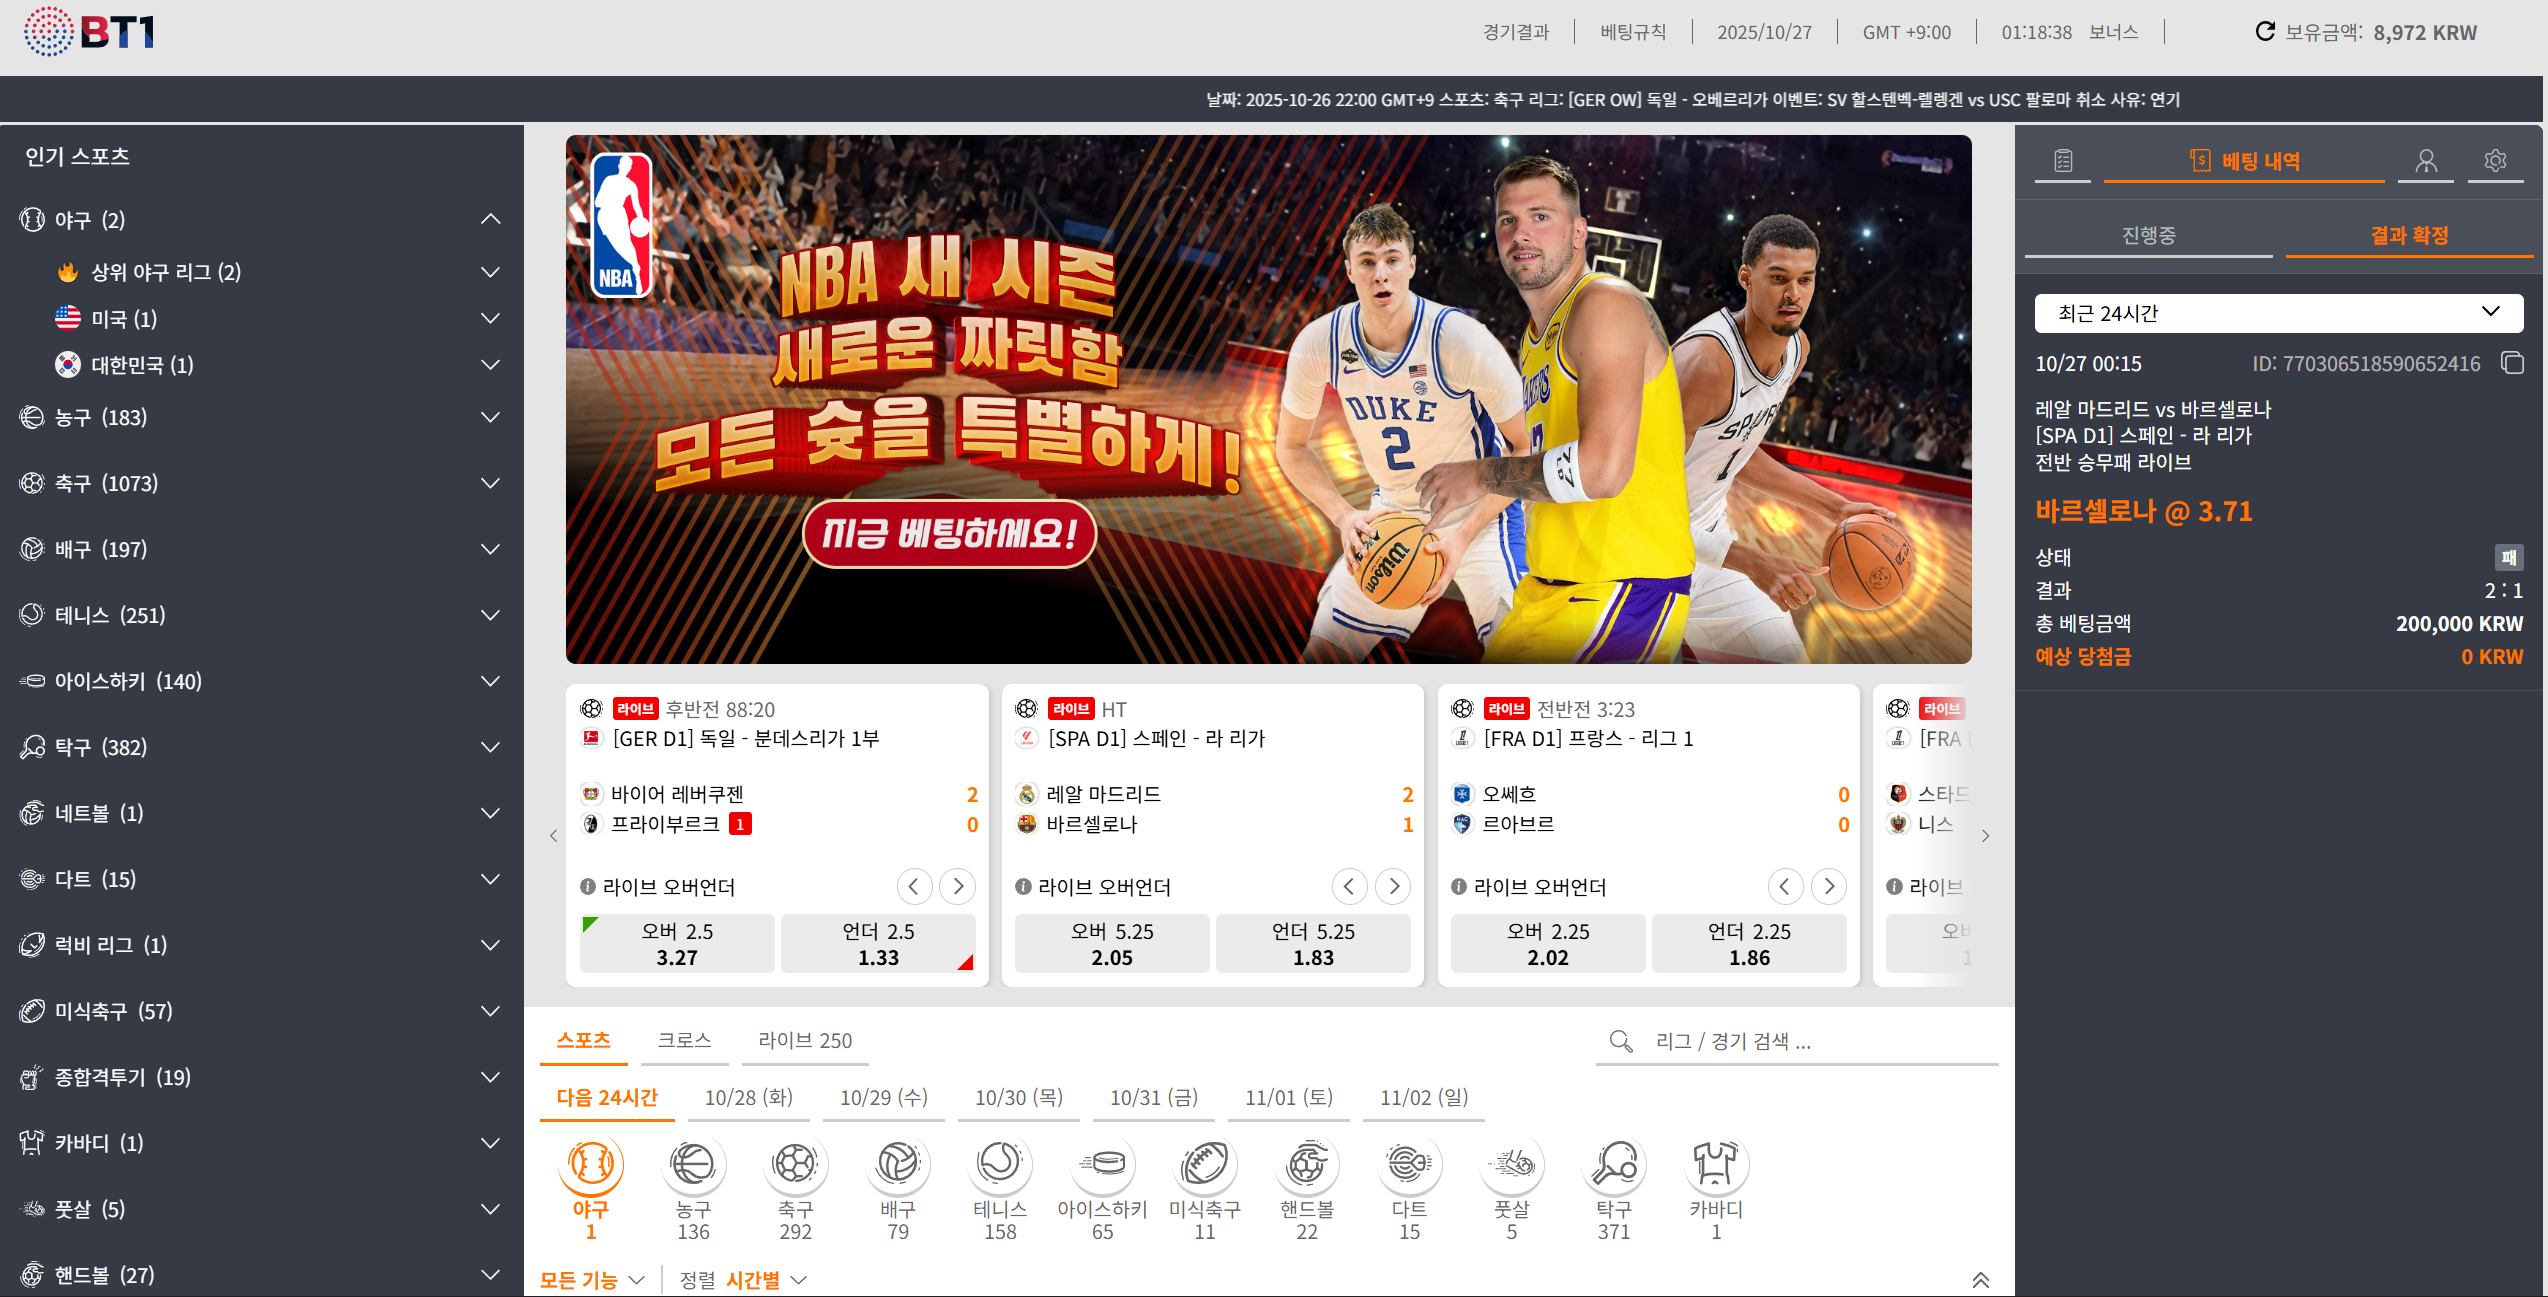Switch to the 진행중 bets tab
Screen dimensions: 2548x1297
coord(2148,235)
